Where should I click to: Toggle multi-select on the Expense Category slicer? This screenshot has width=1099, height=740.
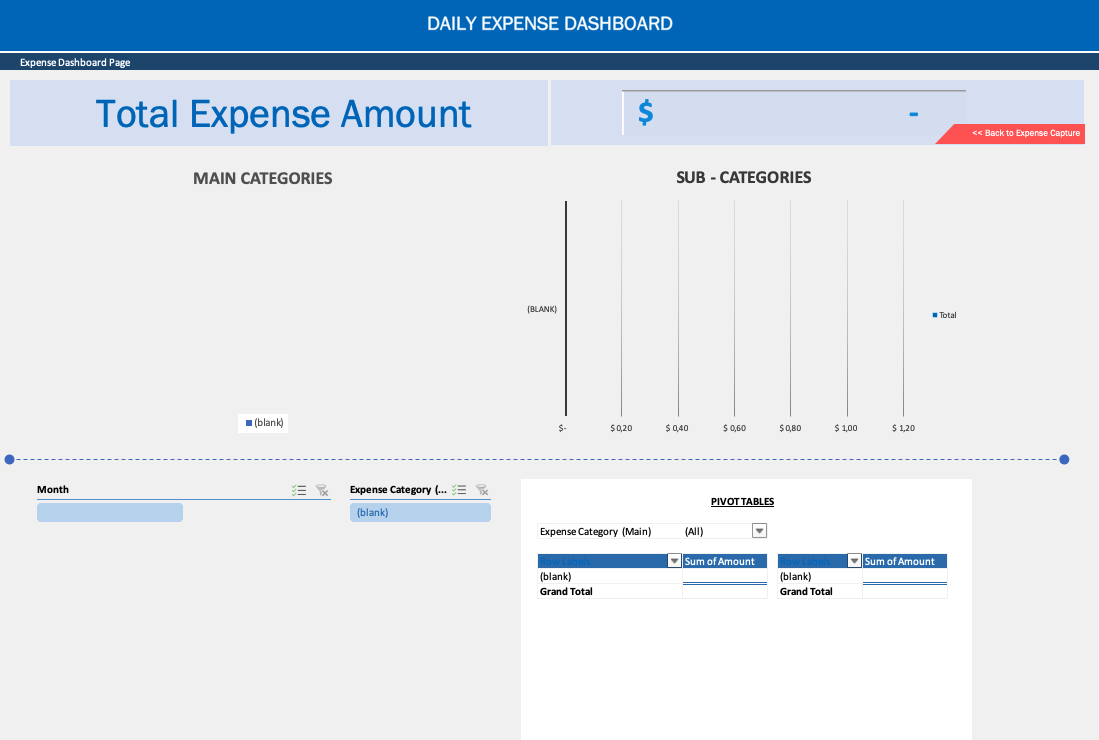pyautogui.click(x=459, y=490)
